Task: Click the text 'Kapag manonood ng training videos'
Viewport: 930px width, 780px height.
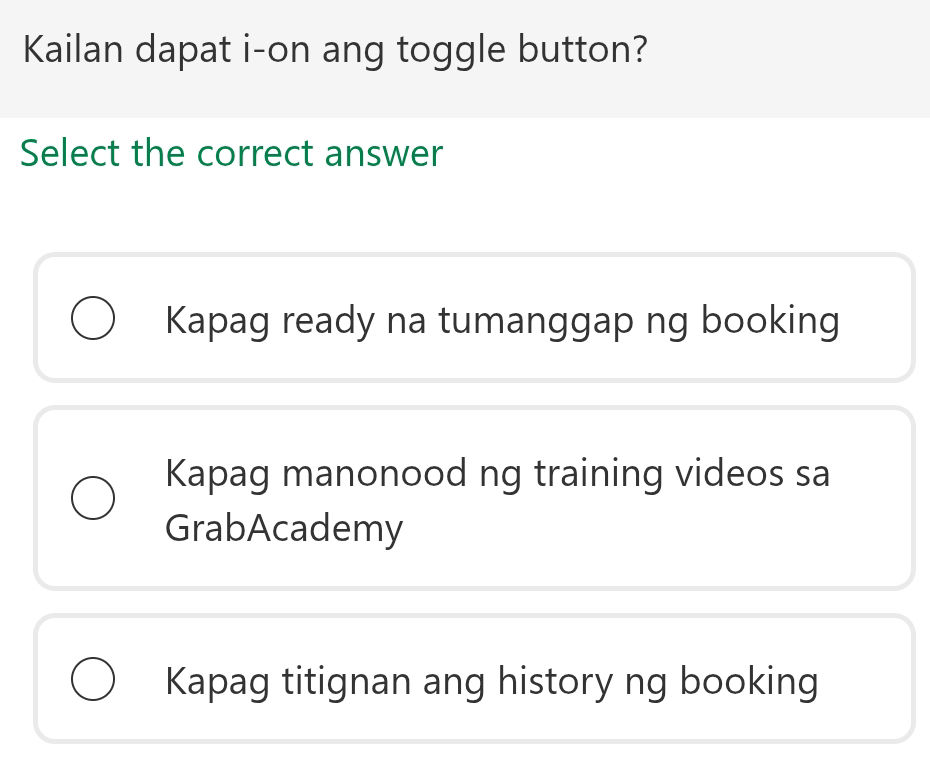Action: [x=497, y=473]
